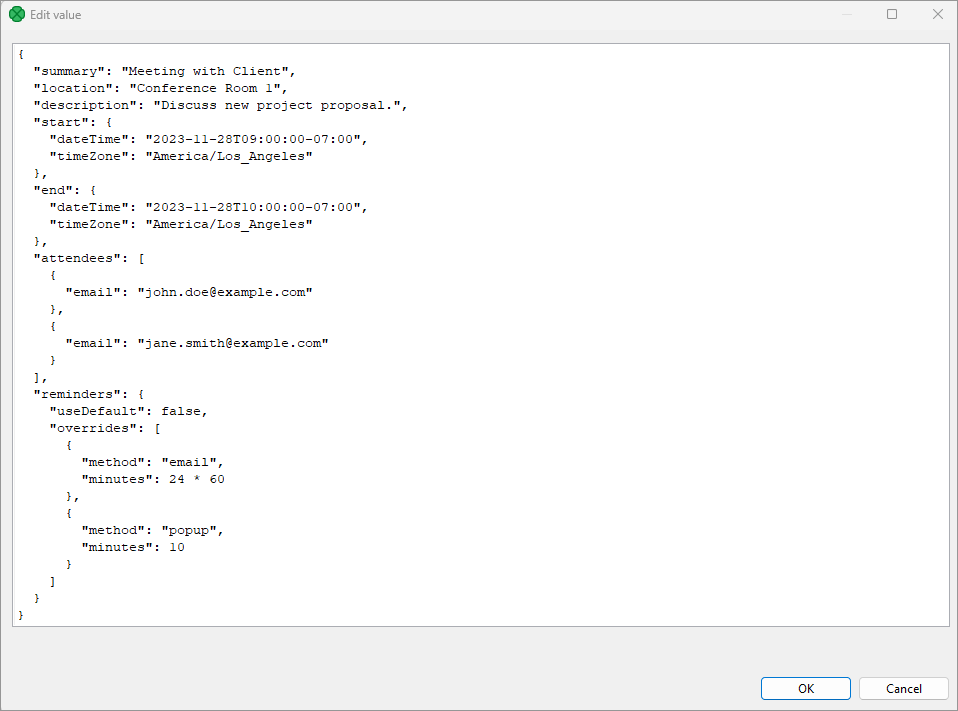Click the false value of useDefault
Image resolution: width=958 pixels, height=711 pixels.
pos(181,411)
